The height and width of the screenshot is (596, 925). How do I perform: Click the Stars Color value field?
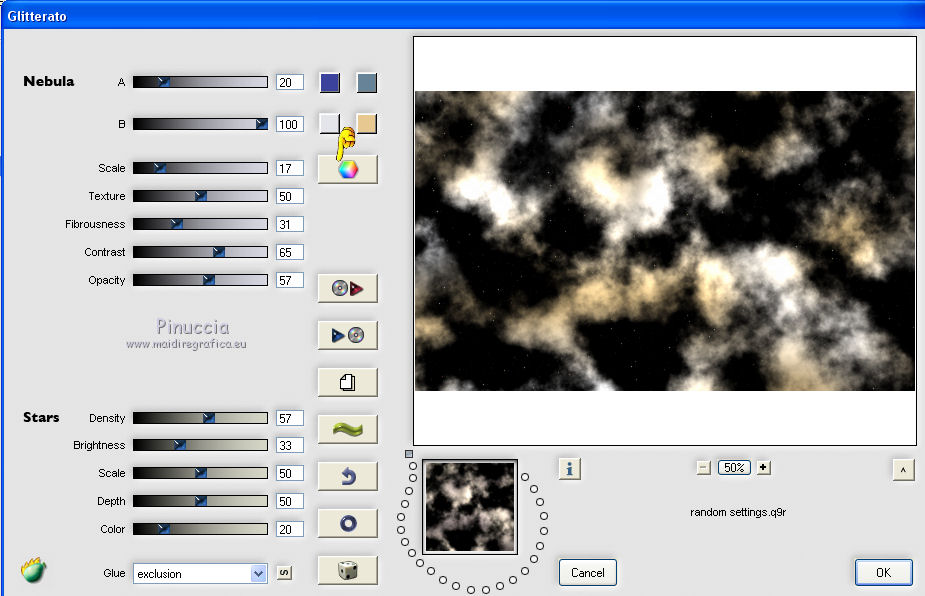(x=290, y=529)
